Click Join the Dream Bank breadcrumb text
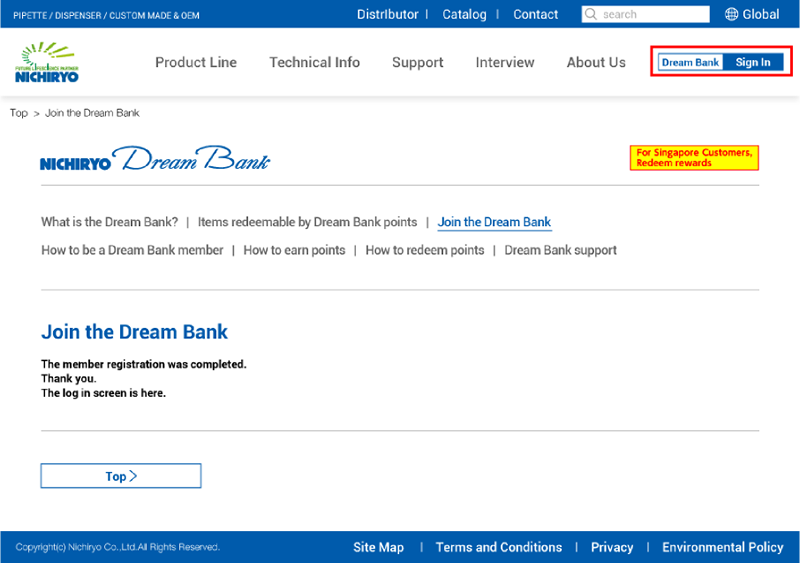The image size is (800, 563). 92,113
